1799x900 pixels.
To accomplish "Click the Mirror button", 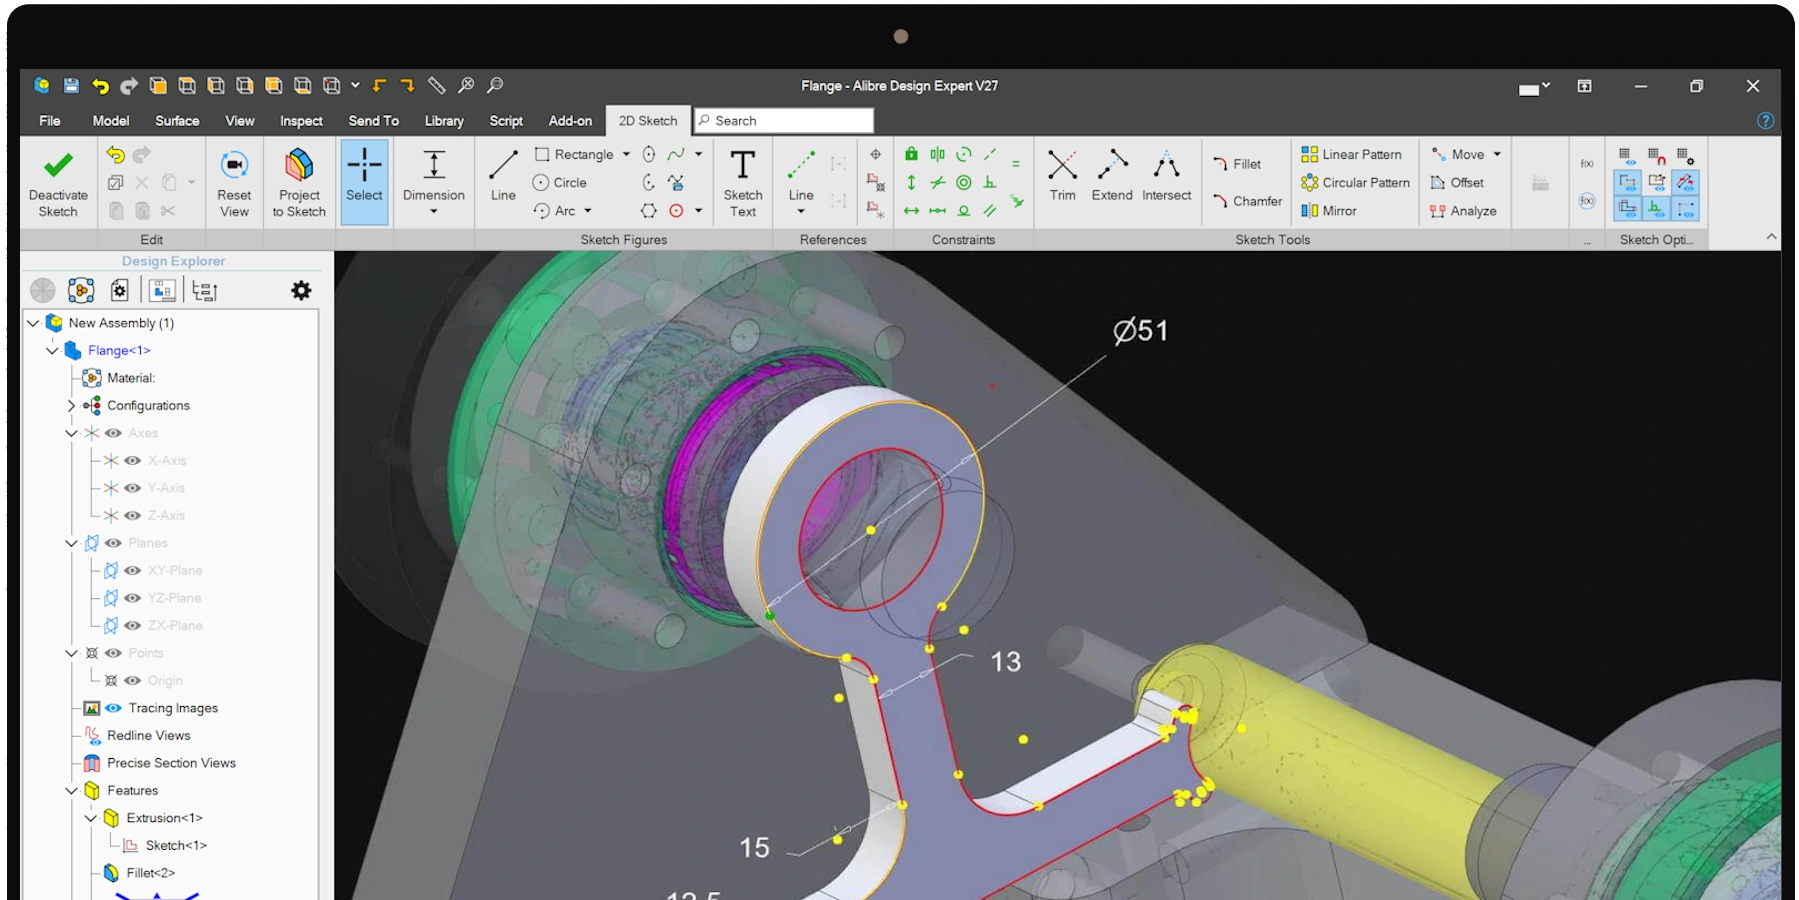I will (1329, 211).
